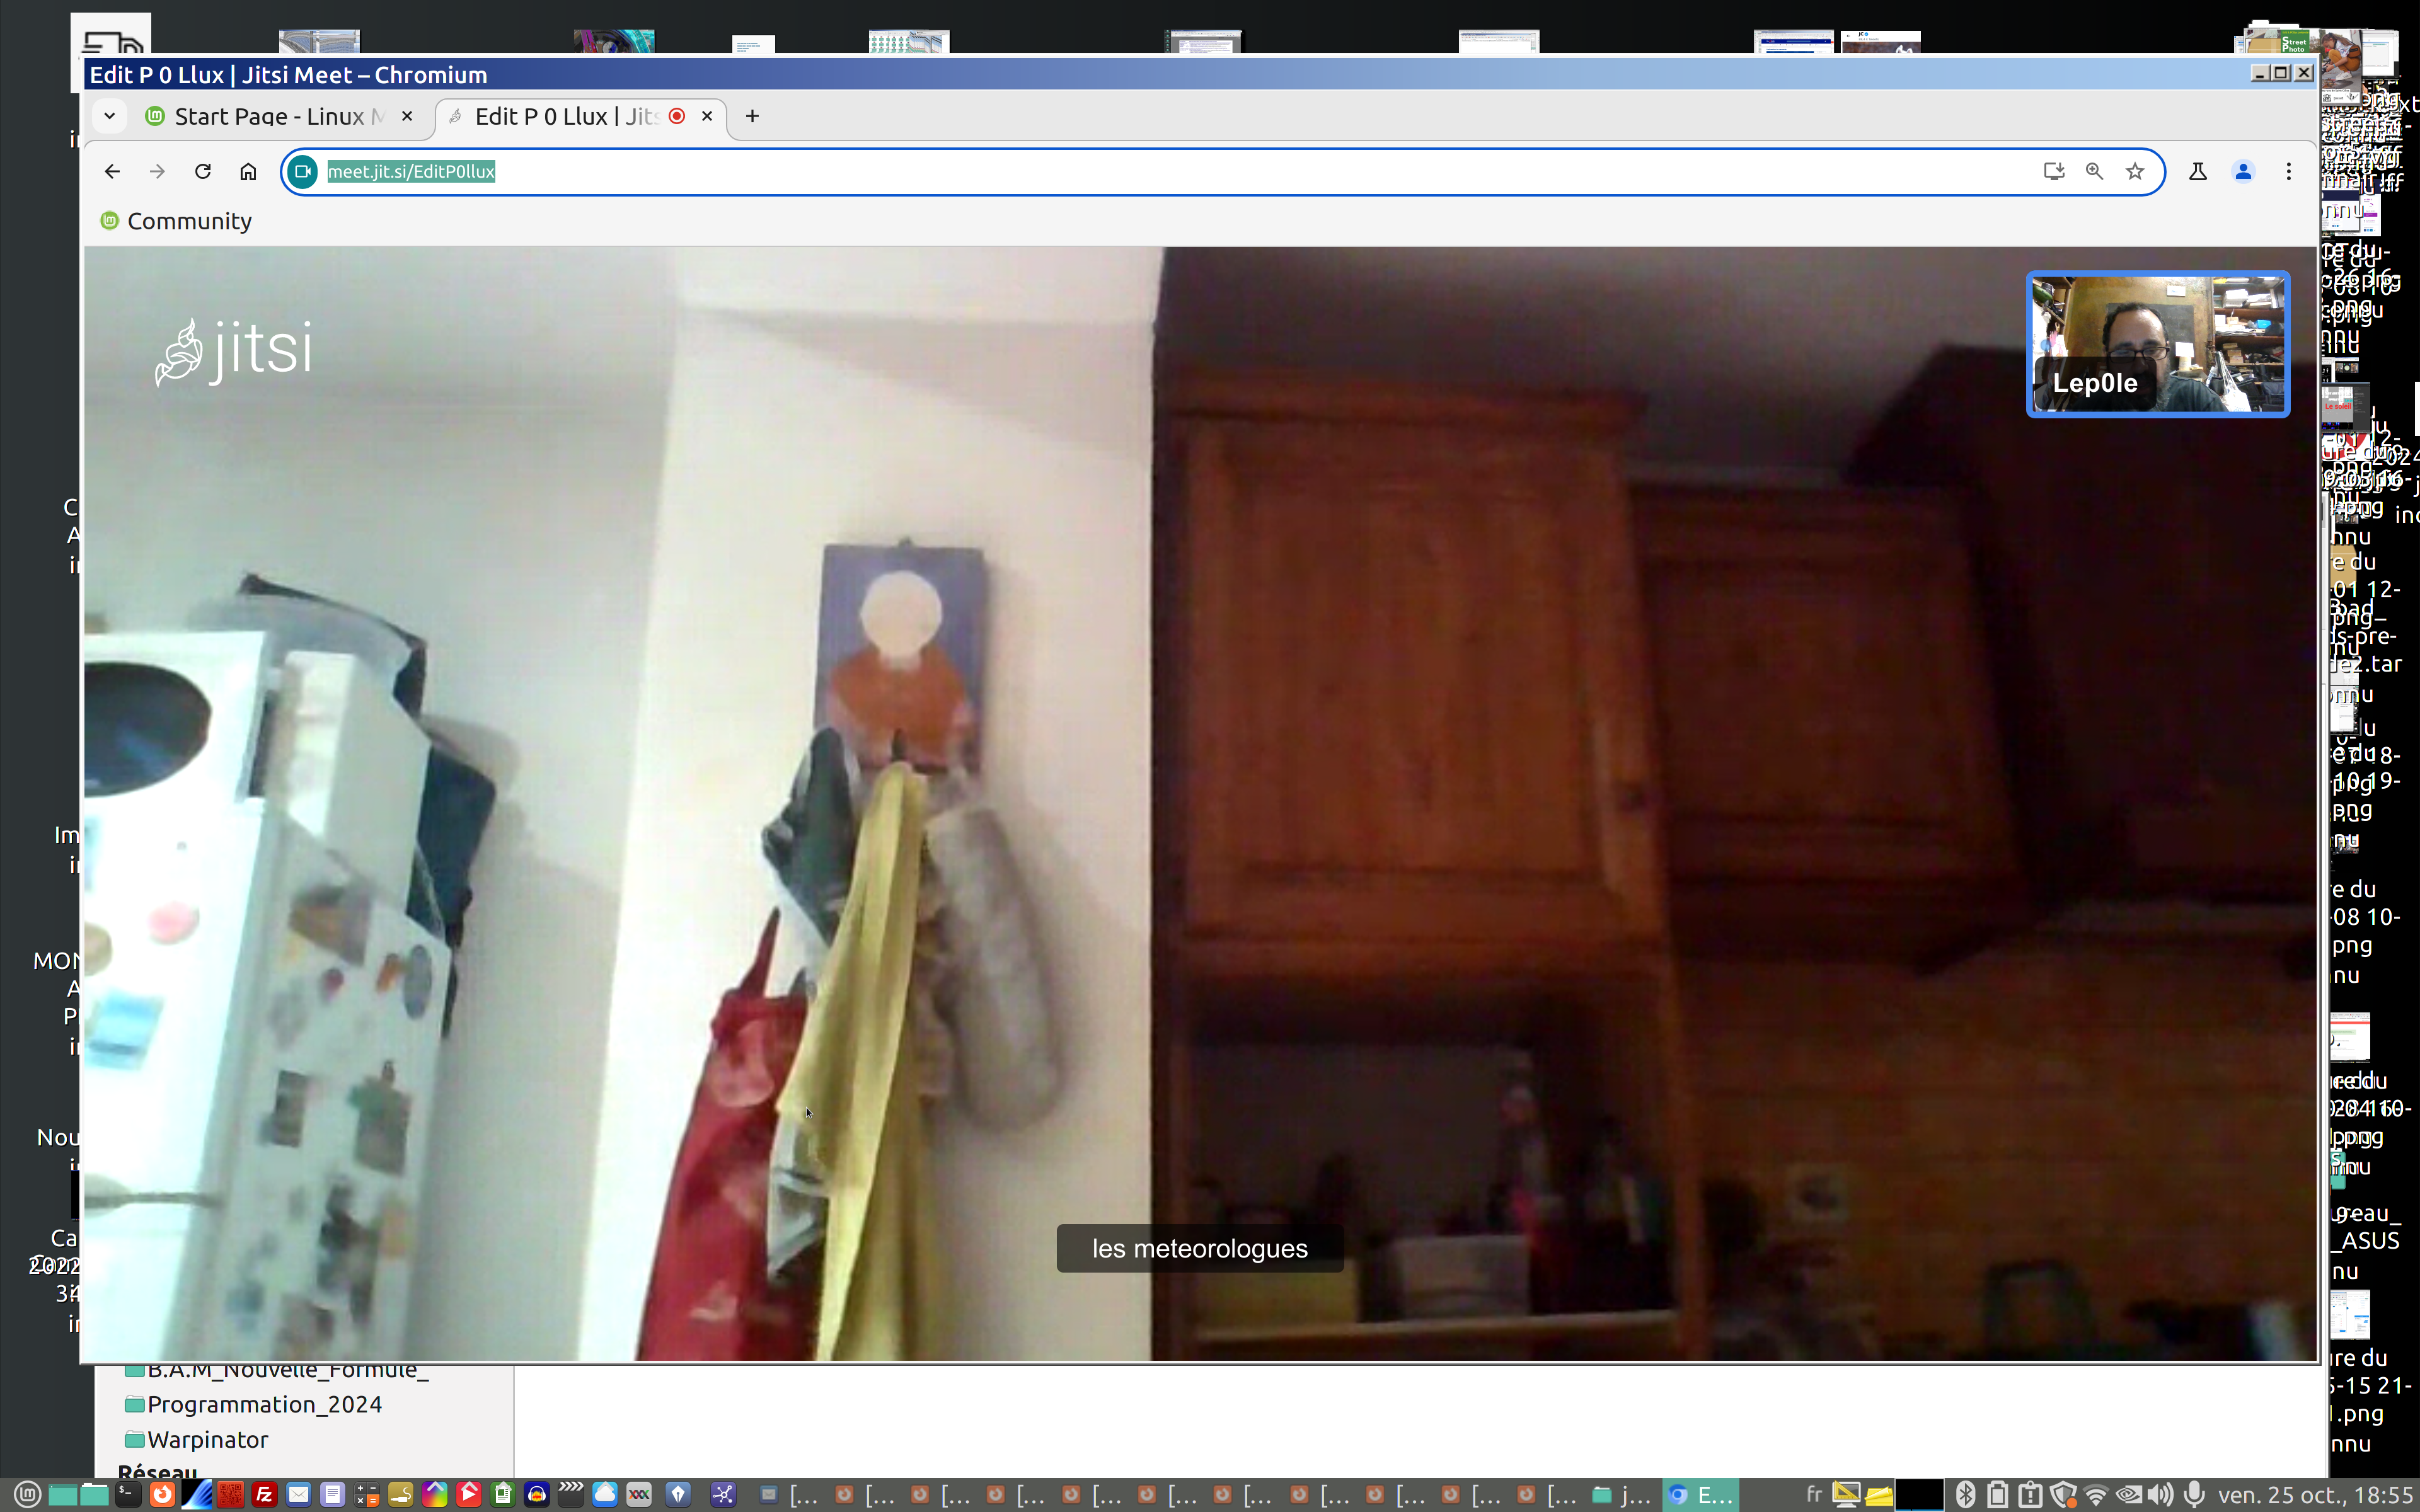Viewport: 2420px width, 1512px height.
Task: Launch FileZilla from the panel
Action: point(264,1495)
